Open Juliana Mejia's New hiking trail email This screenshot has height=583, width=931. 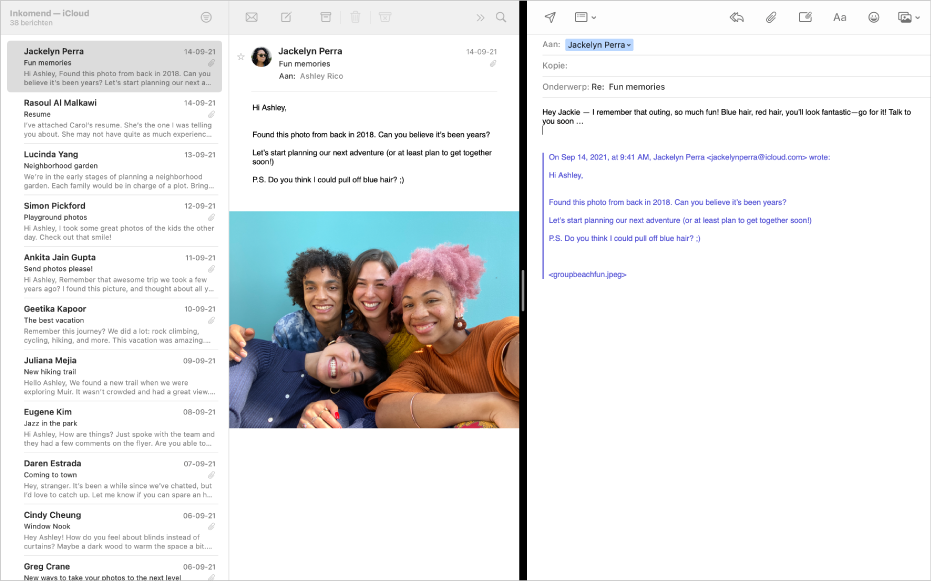115,376
